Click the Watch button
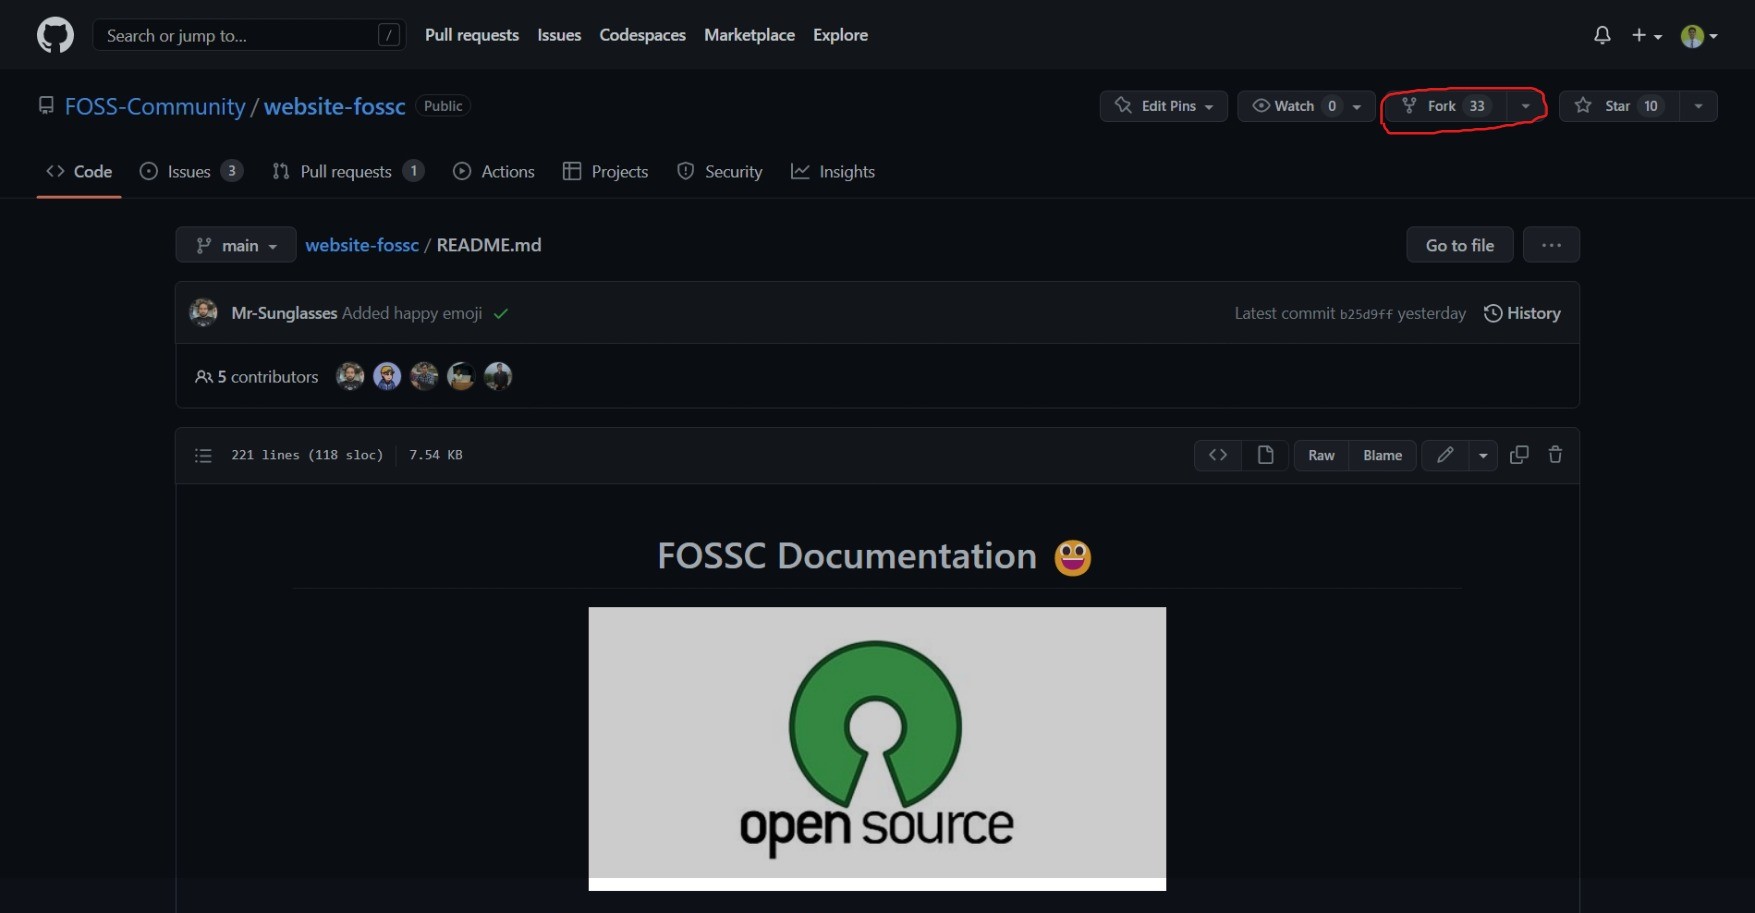Screen dimensions: 1755x913 pyautogui.click(x=1292, y=106)
